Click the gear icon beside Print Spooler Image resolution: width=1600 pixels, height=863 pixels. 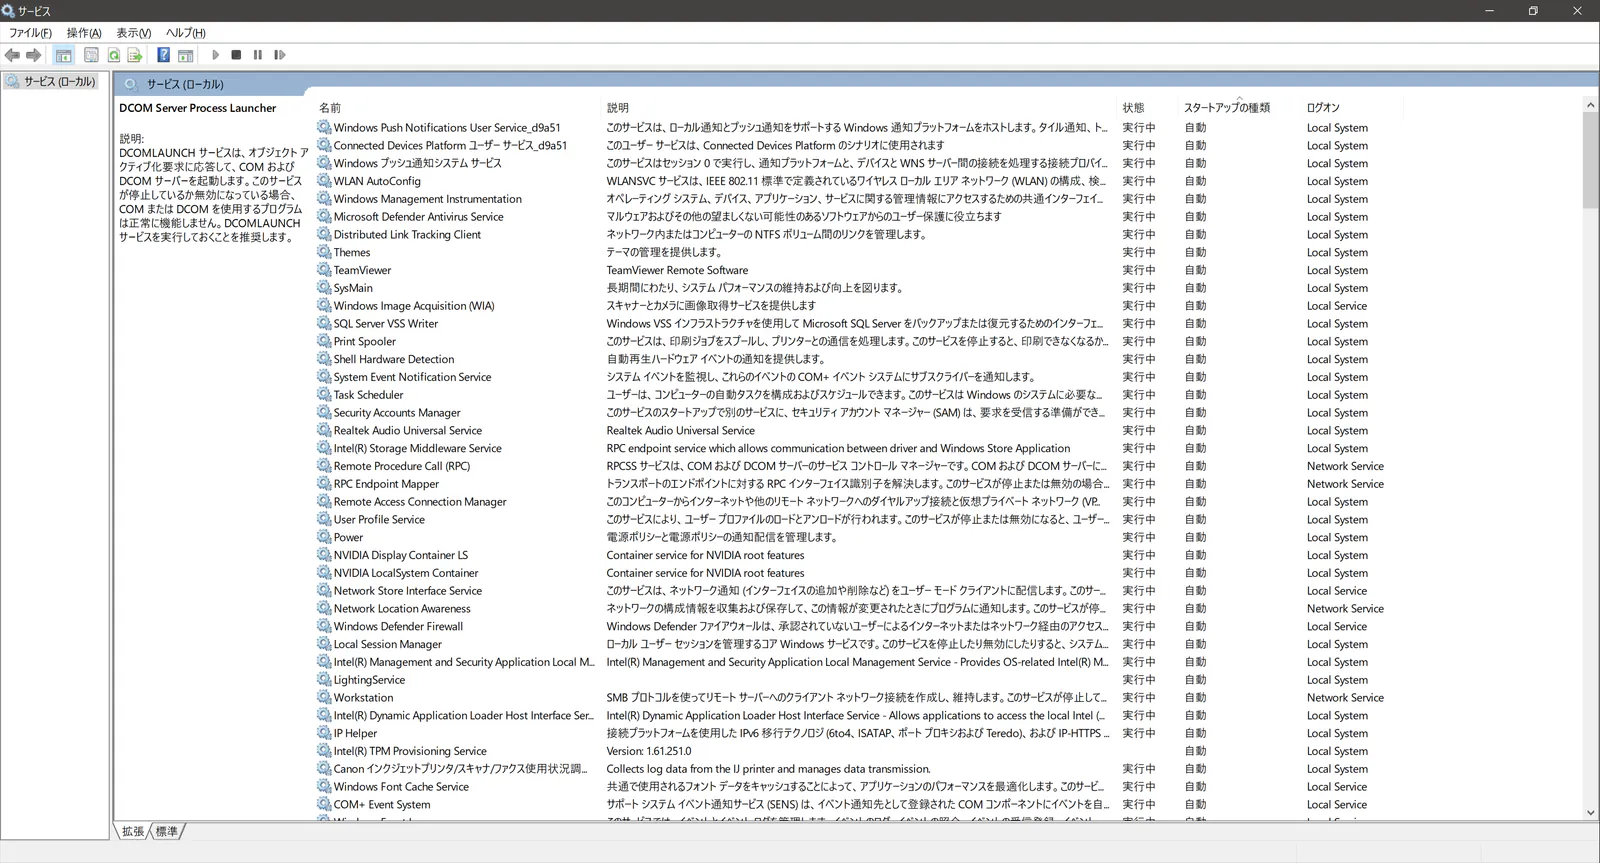[324, 341]
